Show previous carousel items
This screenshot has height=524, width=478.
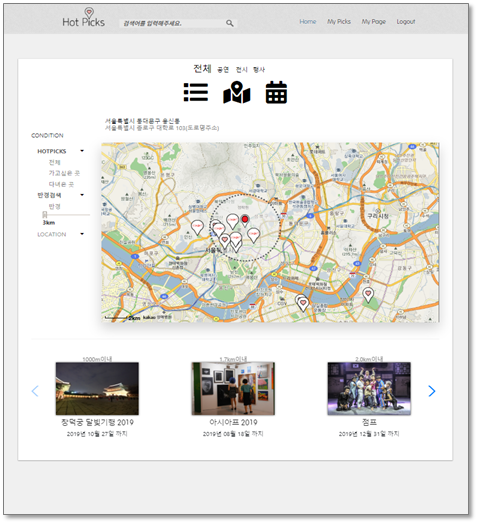click(x=35, y=391)
